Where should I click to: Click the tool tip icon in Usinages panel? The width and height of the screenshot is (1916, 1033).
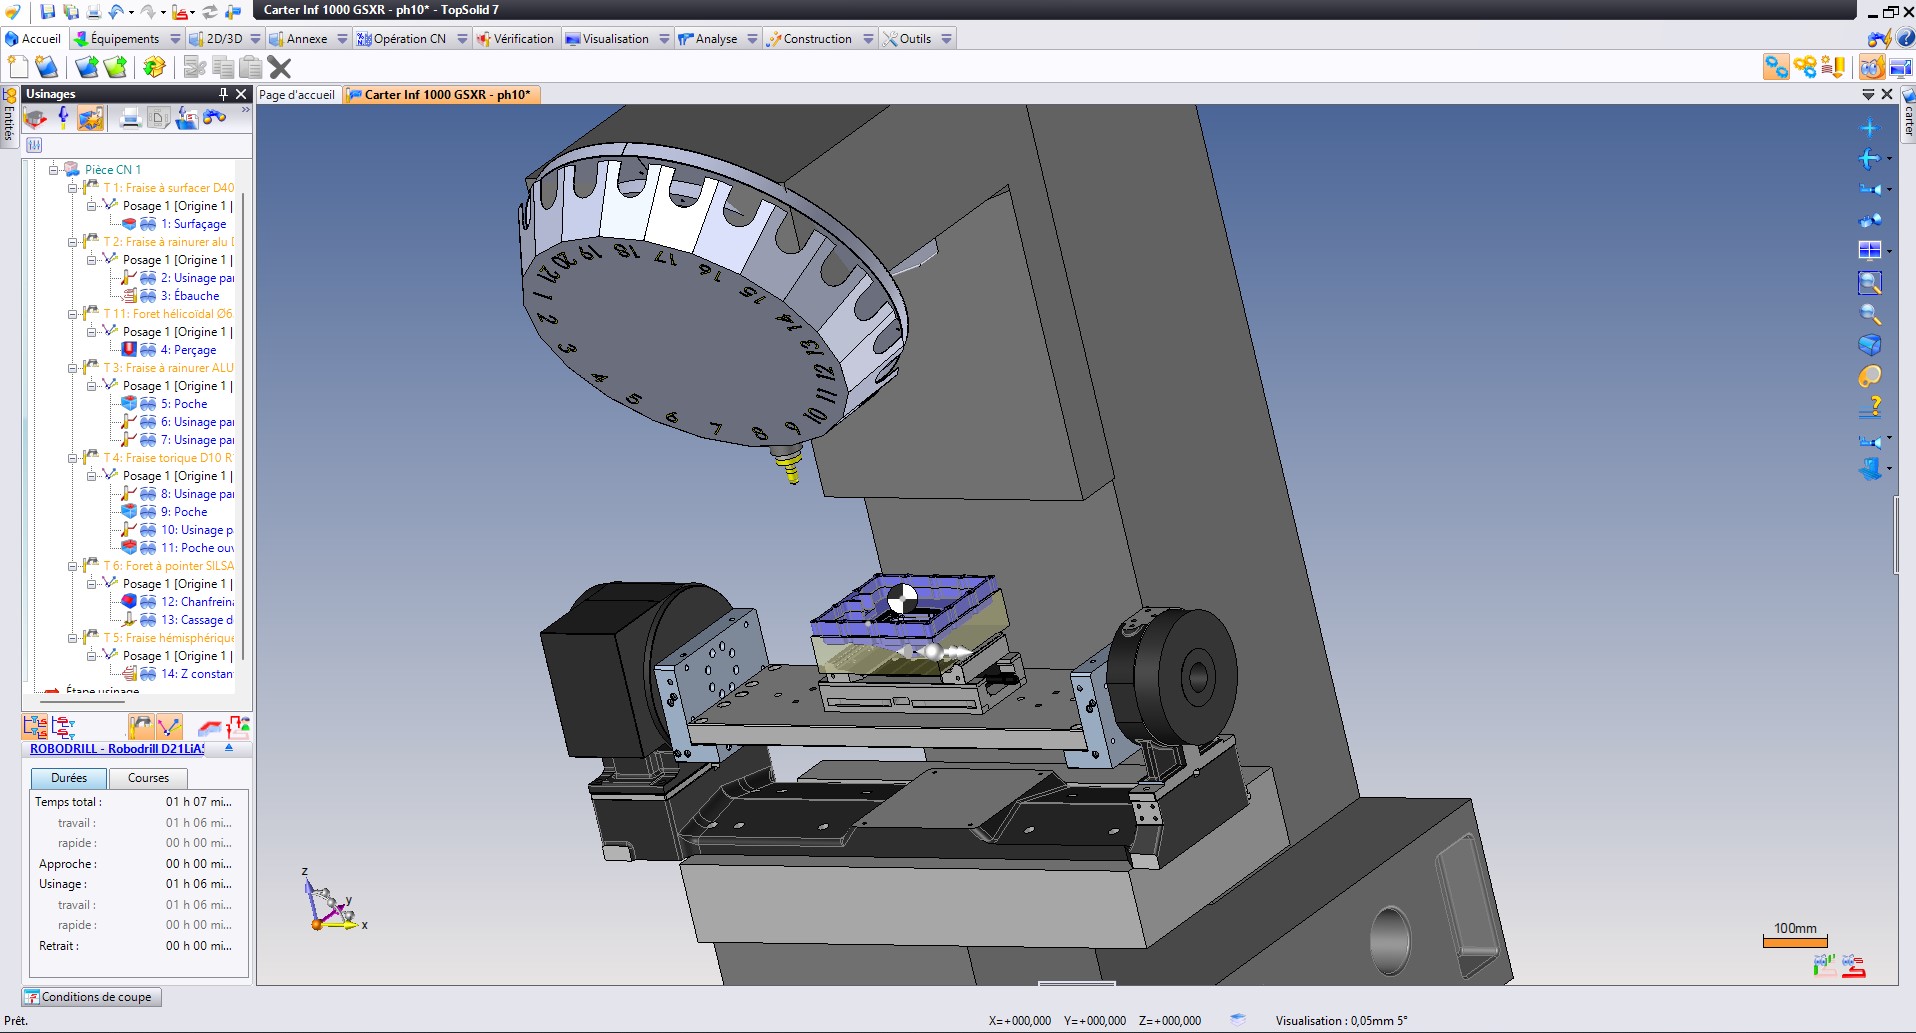(x=64, y=118)
